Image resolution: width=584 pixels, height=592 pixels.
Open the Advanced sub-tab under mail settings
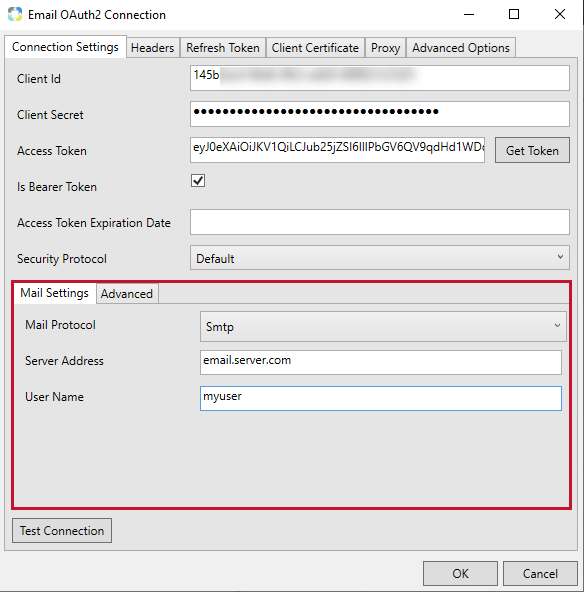(x=127, y=294)
